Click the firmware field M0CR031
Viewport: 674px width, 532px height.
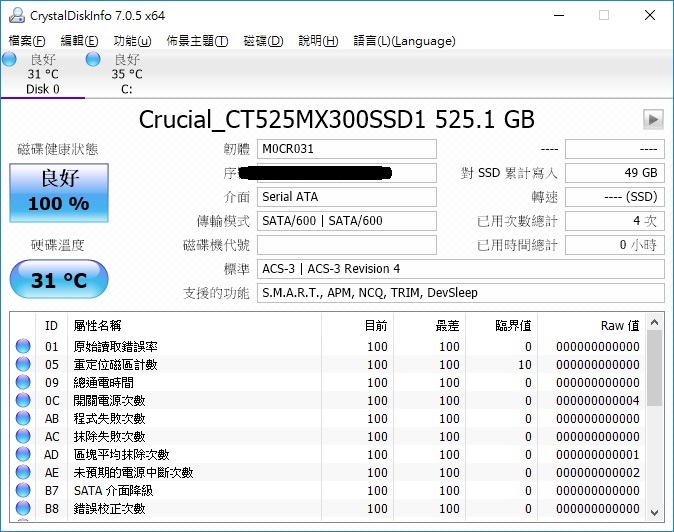point(347,149)
